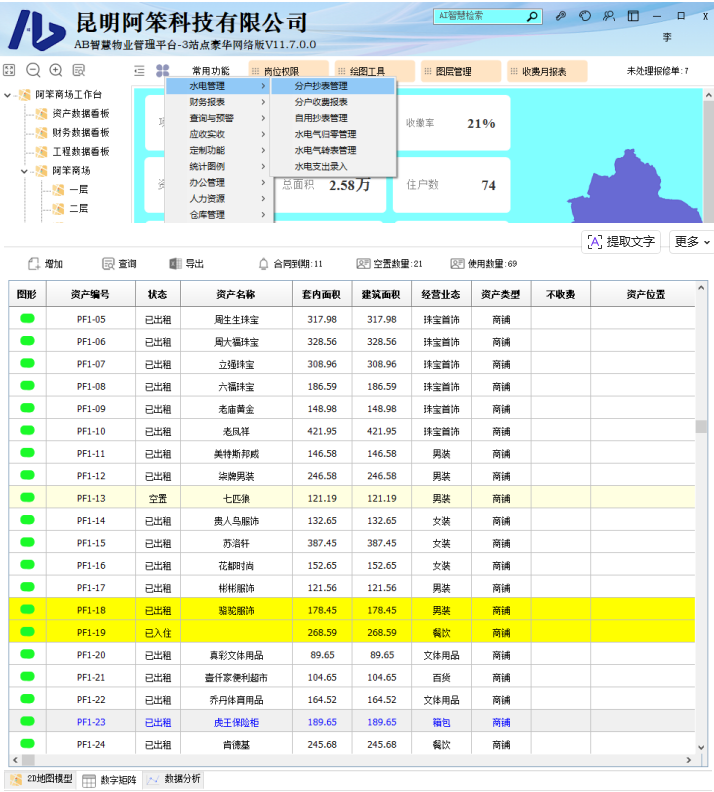Click the 导出 export button
The height and width of the screenshot is (792, 714).
coord(186,264)
